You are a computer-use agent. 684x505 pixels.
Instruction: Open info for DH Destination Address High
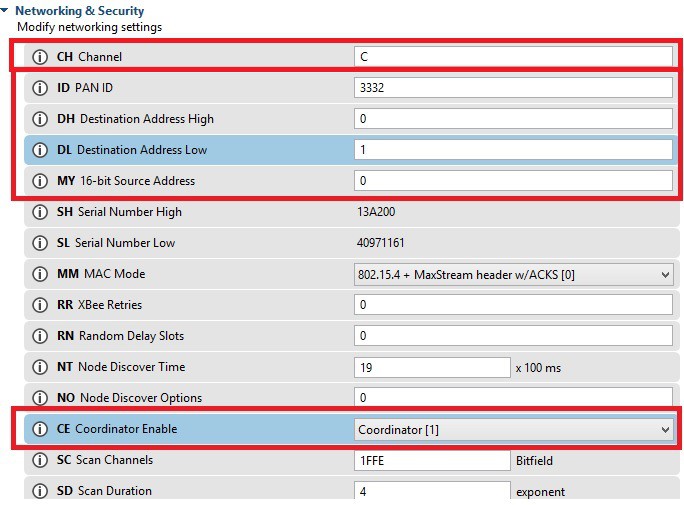click(40, 119)
